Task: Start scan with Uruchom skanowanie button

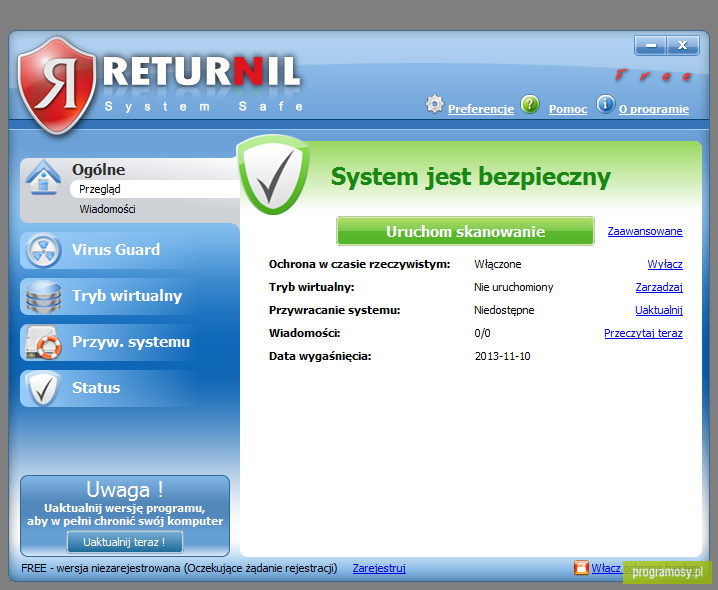Action: 465,231
